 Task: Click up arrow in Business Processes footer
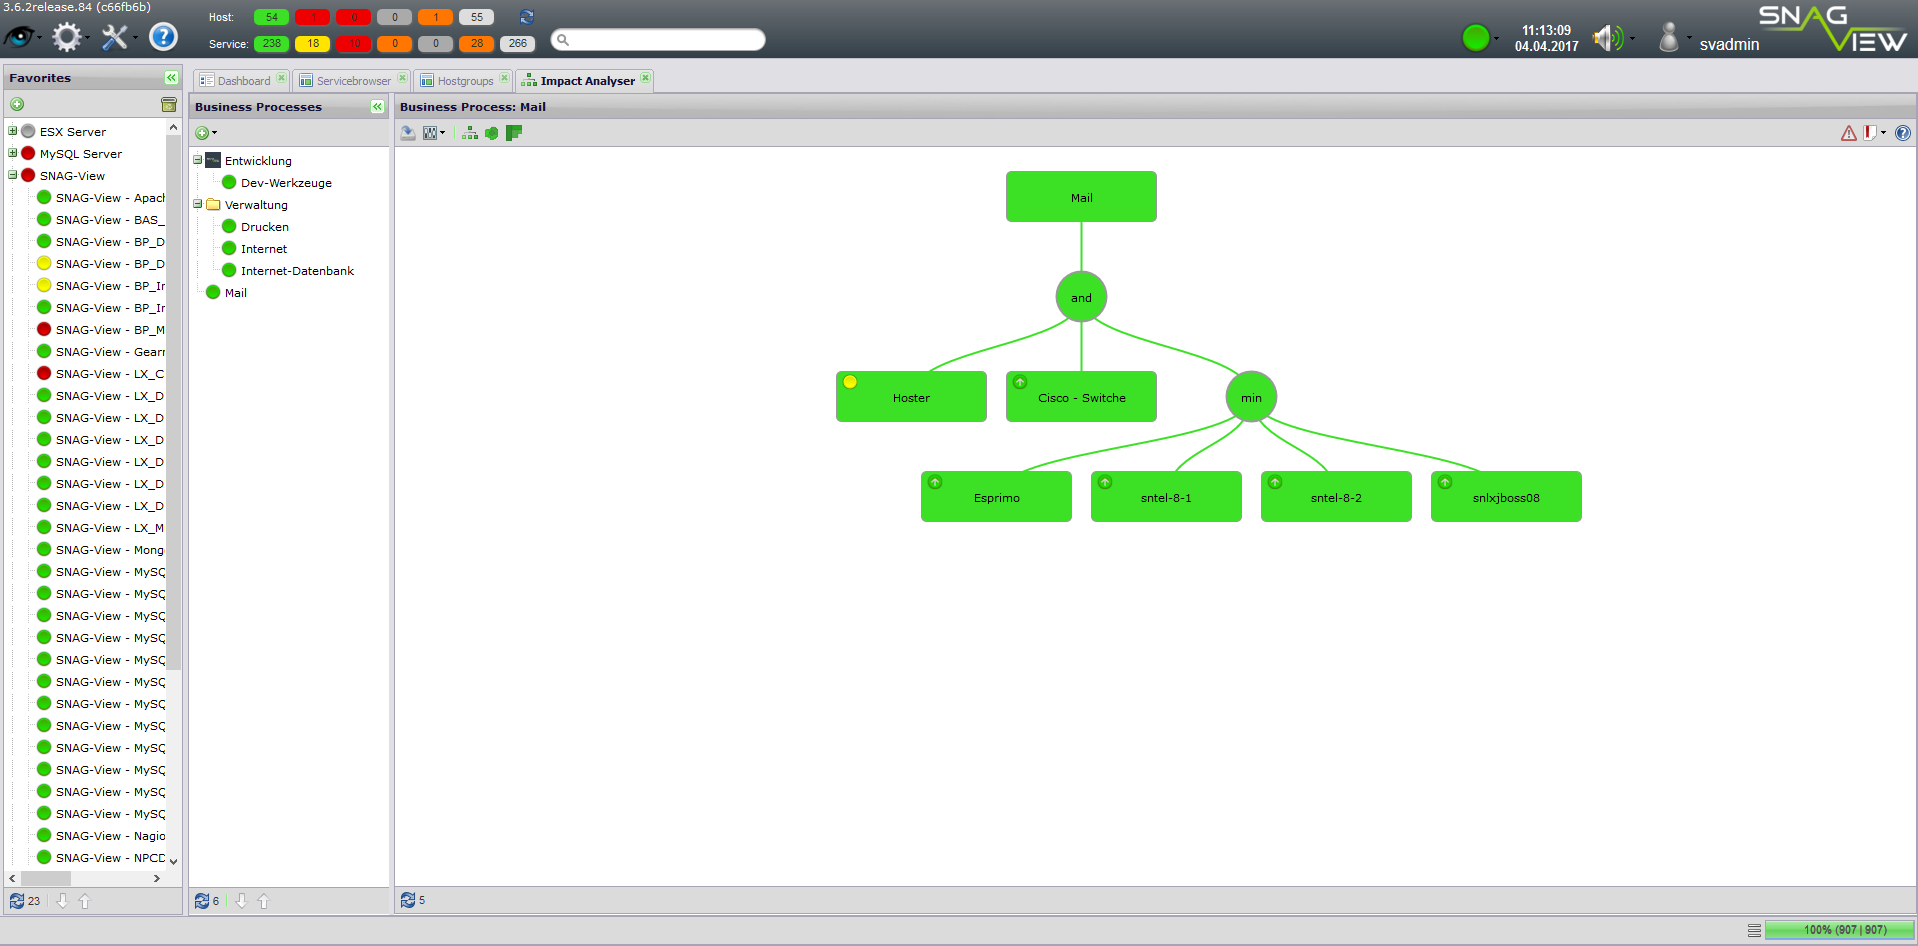263,901
